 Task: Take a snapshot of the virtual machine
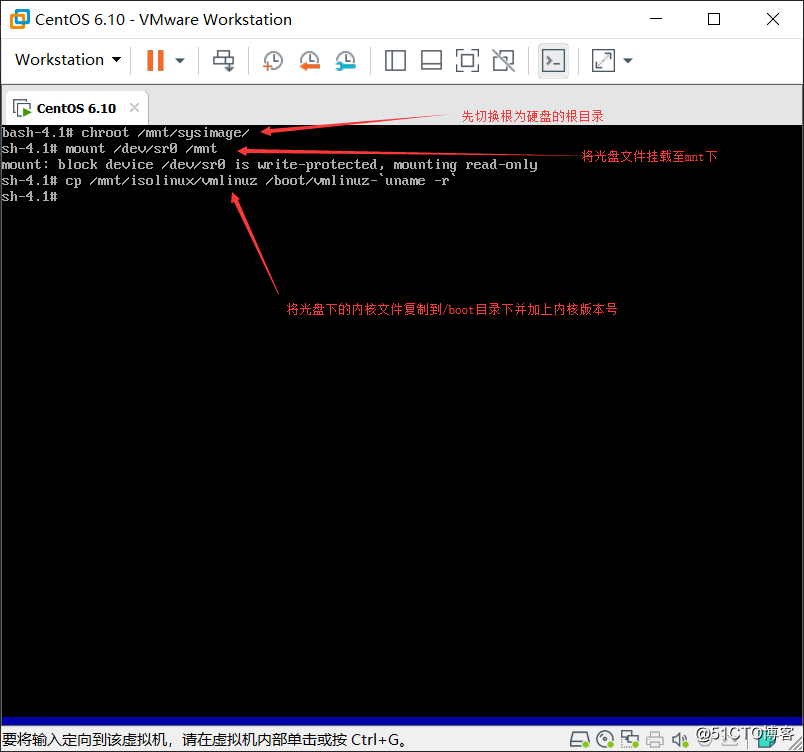coord(272,60)
